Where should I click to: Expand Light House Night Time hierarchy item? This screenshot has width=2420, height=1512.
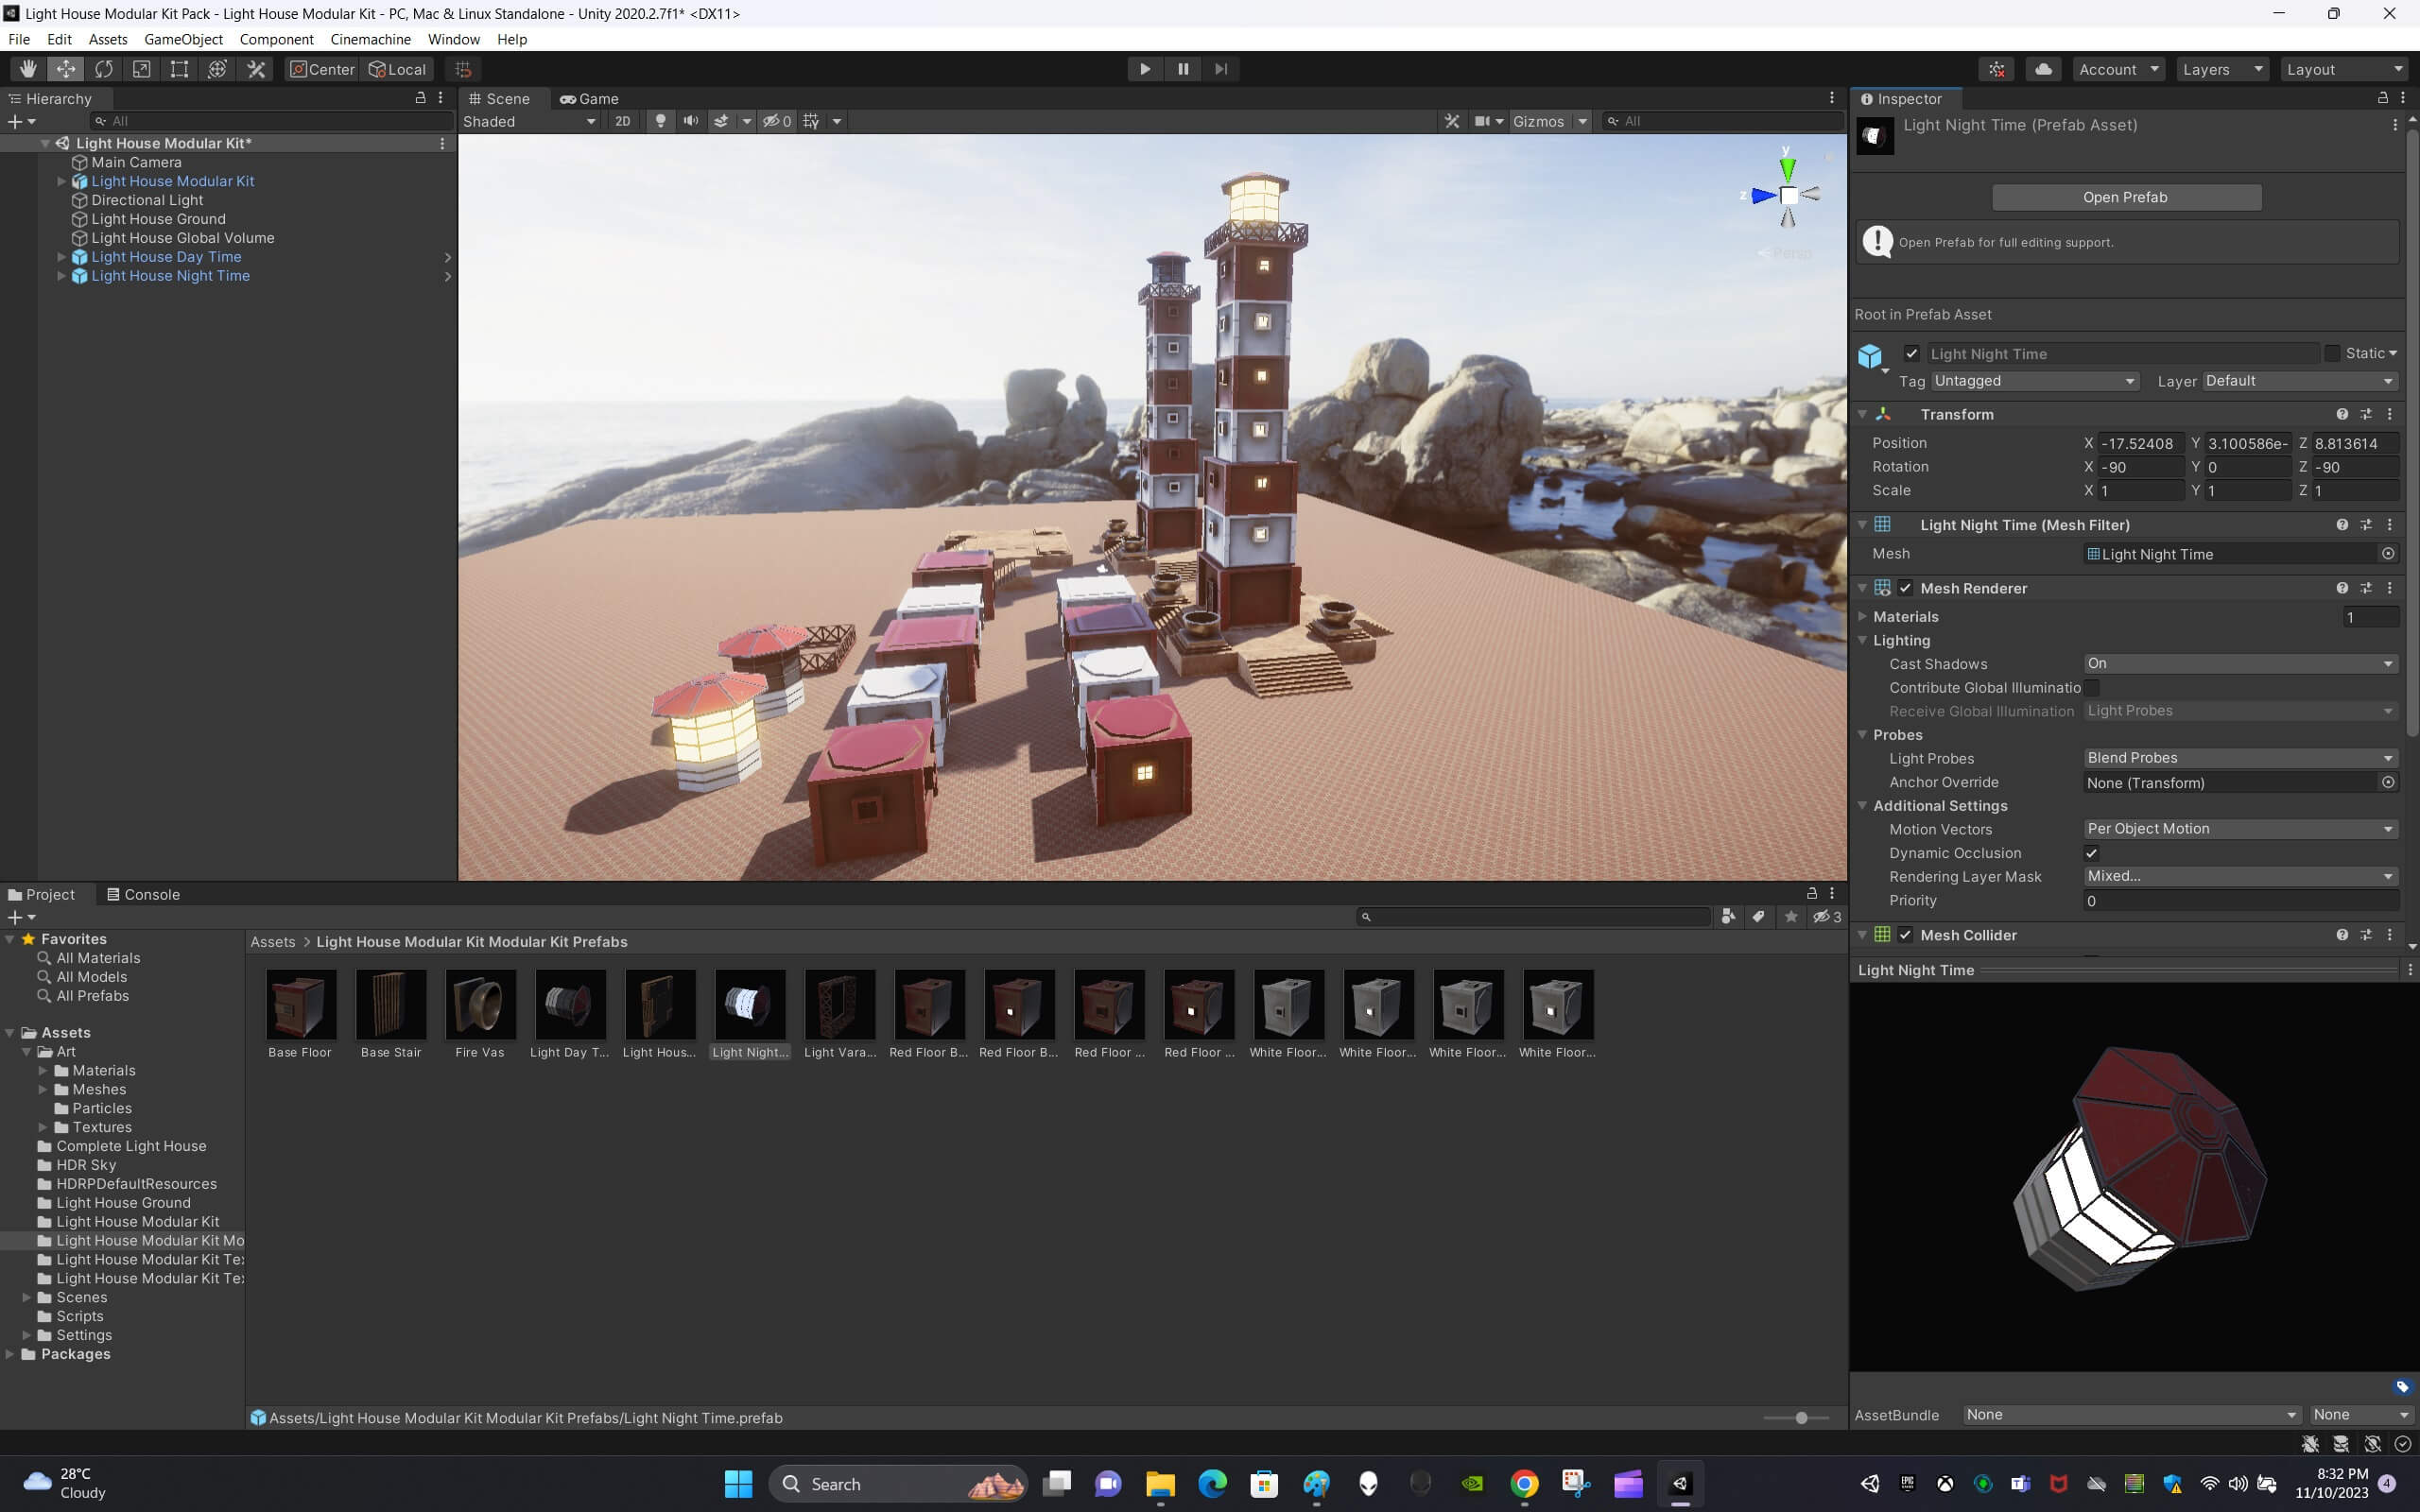pos(61,276)
